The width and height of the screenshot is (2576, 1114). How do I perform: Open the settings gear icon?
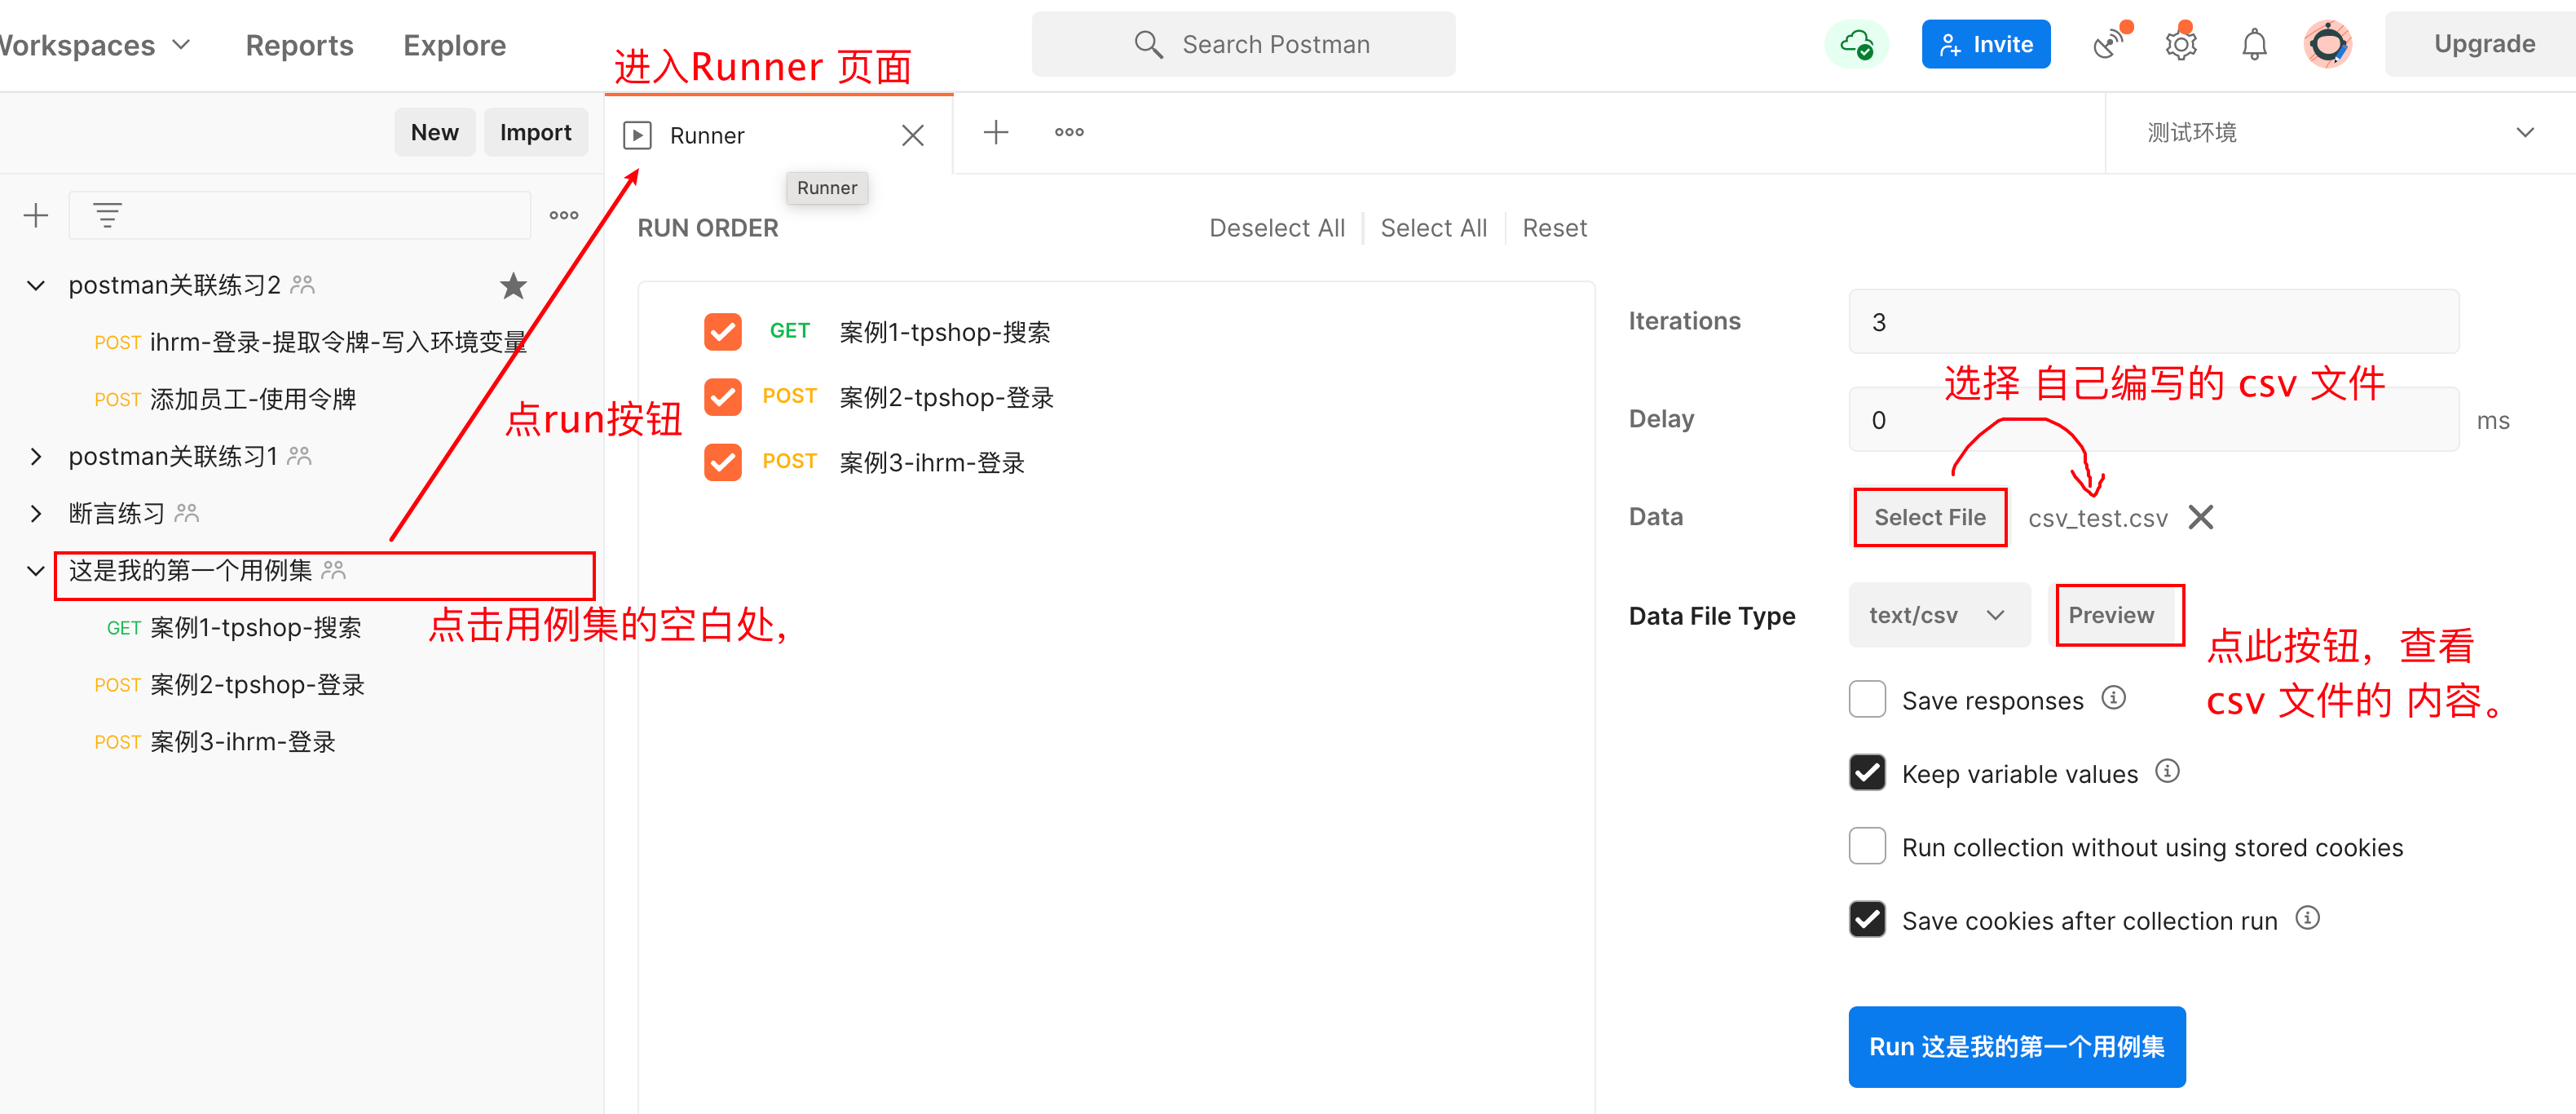pos(2181,43)
